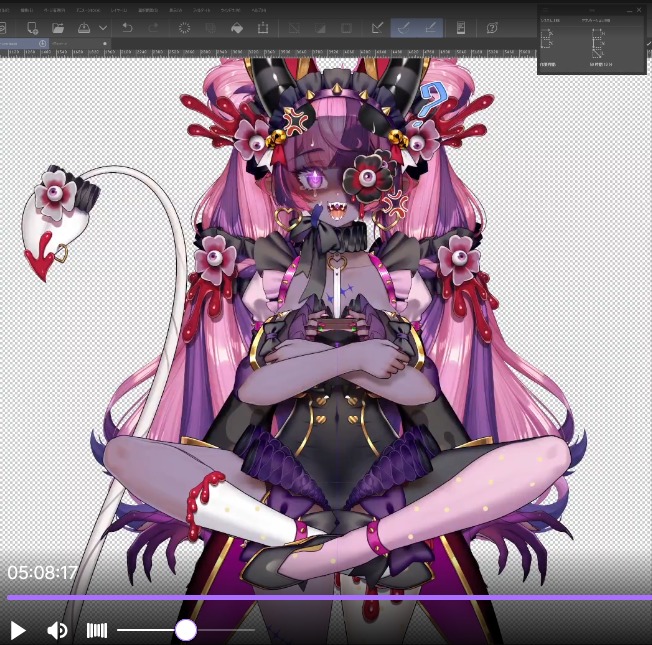Click the horizontal ruler above the canvas
652x645 pixels.
(x=268, y=53)
